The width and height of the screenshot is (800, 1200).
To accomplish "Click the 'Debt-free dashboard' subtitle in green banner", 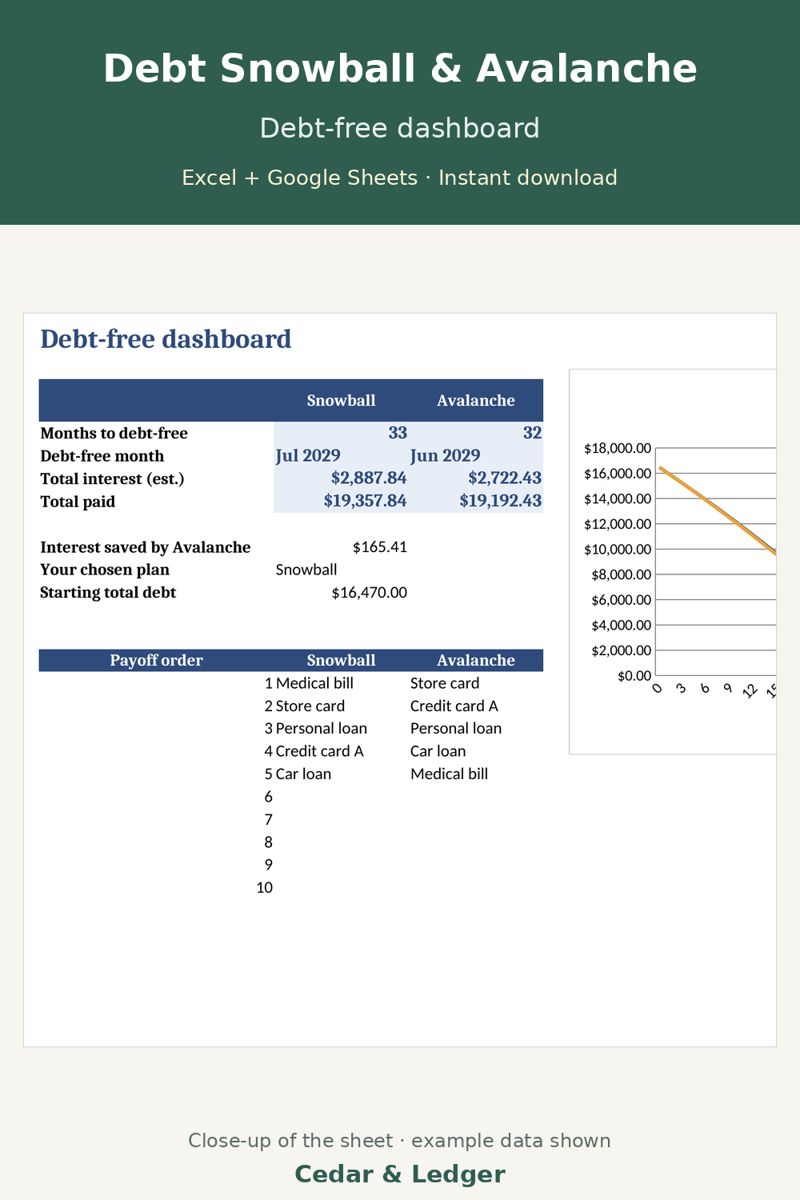I will pyautogui.click(x=400, y=128).
